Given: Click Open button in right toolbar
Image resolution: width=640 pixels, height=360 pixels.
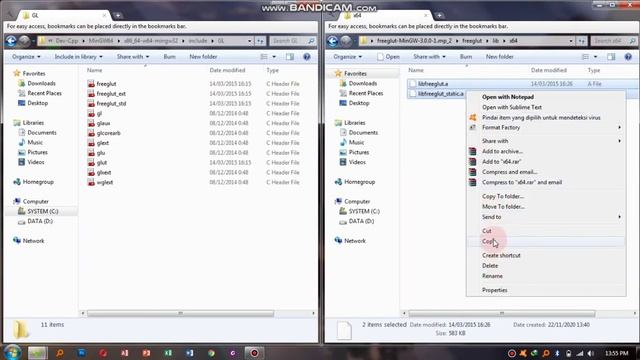Looking at the screenshot, I should pyautogui.click(x=389, y=57).
